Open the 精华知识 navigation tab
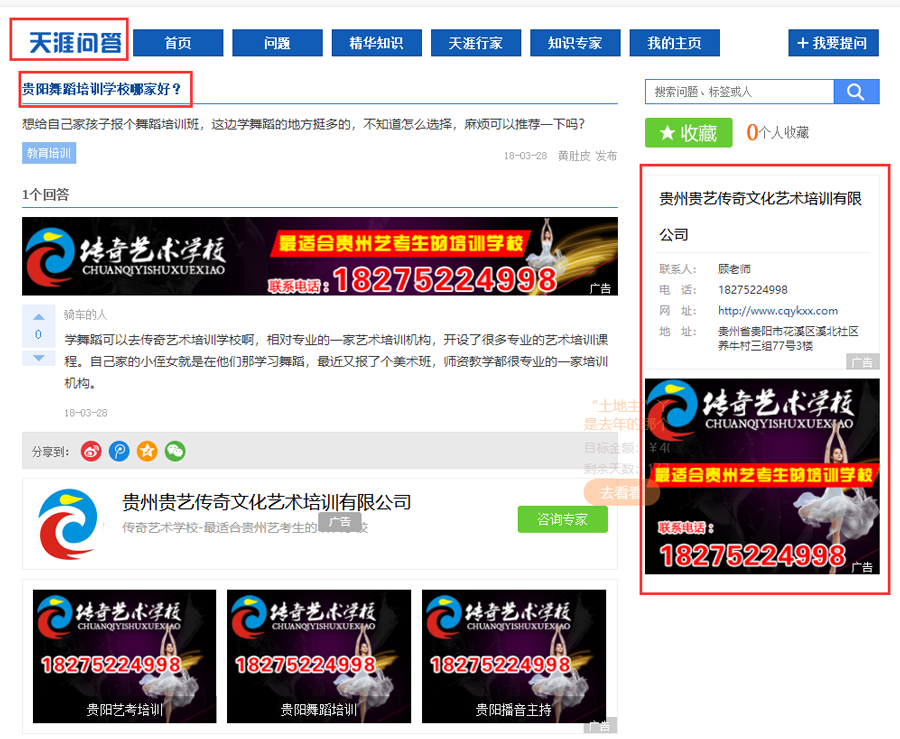This screenshot has width=900, height=739. point(377,43)
